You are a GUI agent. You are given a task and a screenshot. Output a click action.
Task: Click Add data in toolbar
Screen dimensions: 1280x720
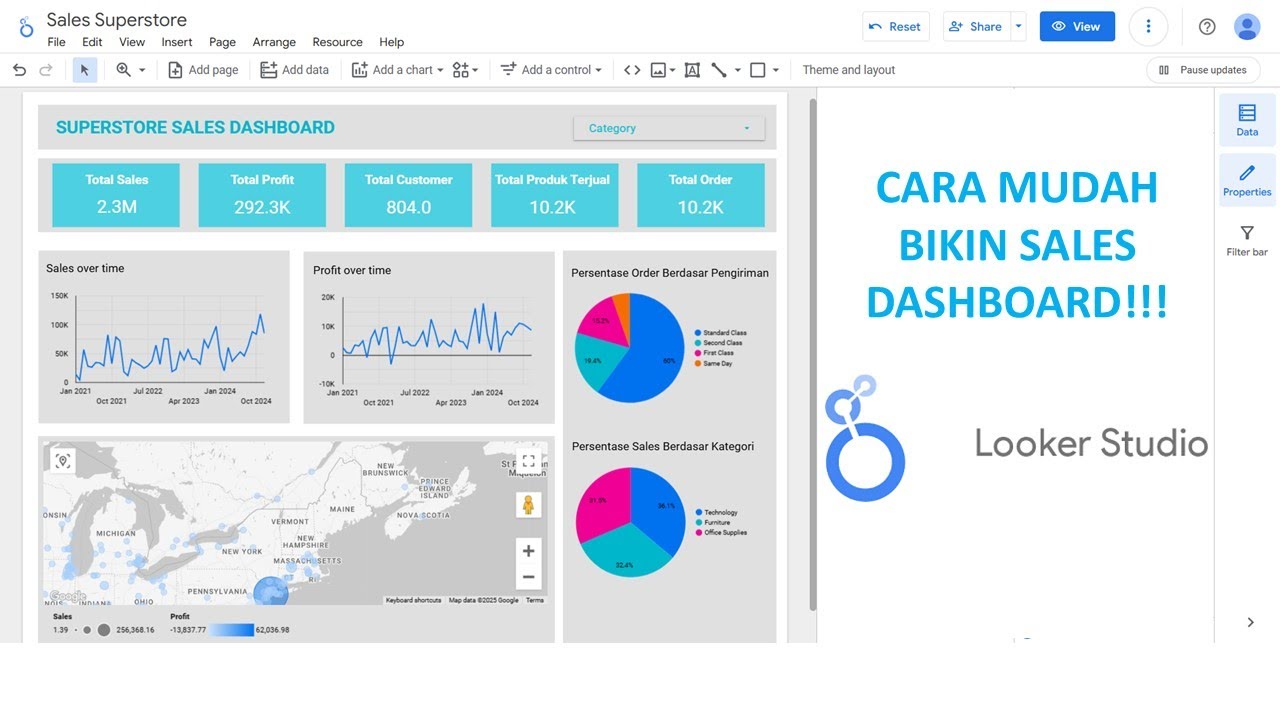coord(294,70)
